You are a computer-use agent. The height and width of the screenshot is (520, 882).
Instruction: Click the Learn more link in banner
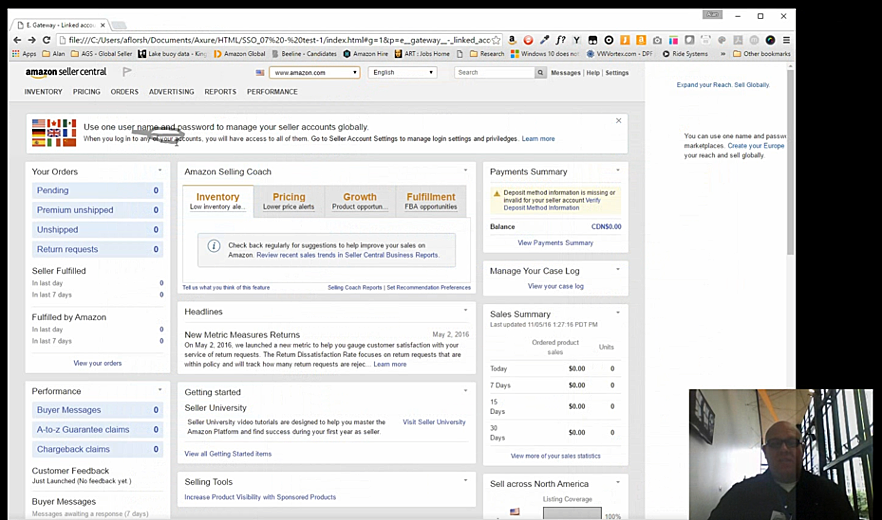coord(538,138)
